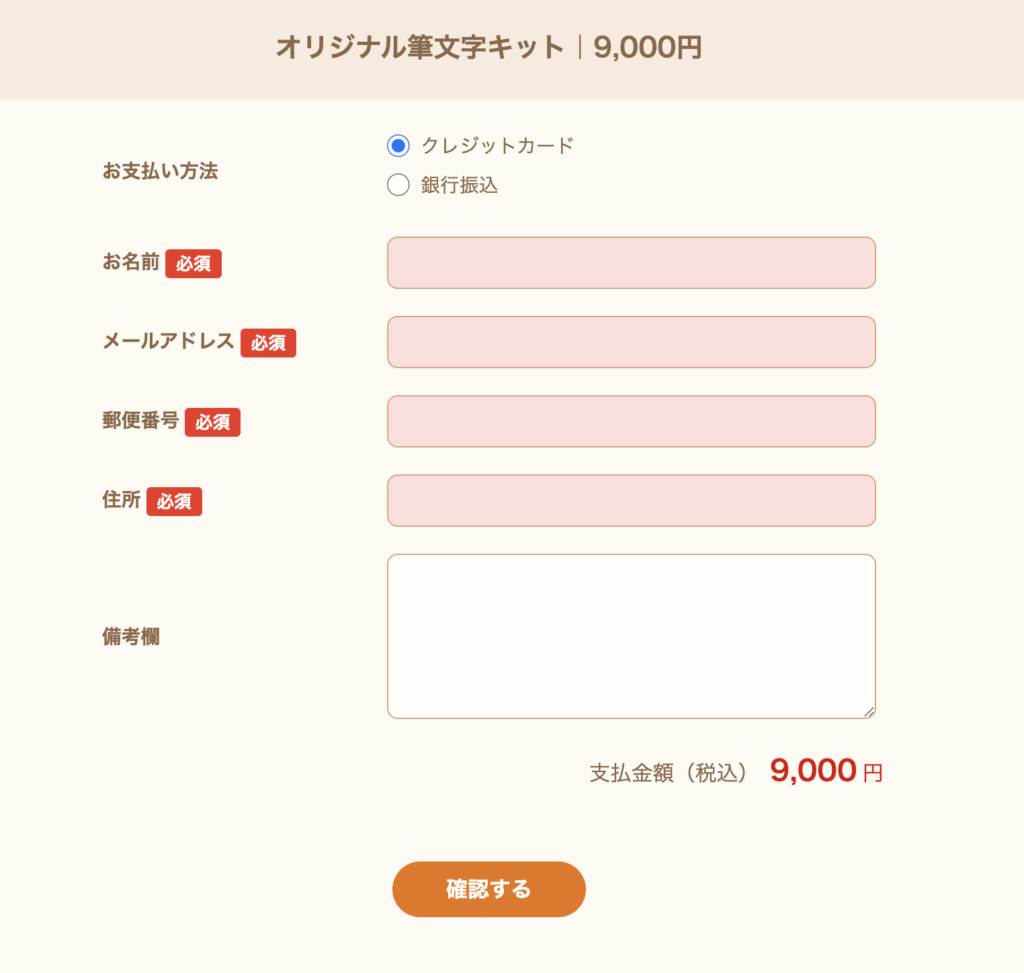
Task: Click into the メールアドレス text field
Action: coord(631,342)
